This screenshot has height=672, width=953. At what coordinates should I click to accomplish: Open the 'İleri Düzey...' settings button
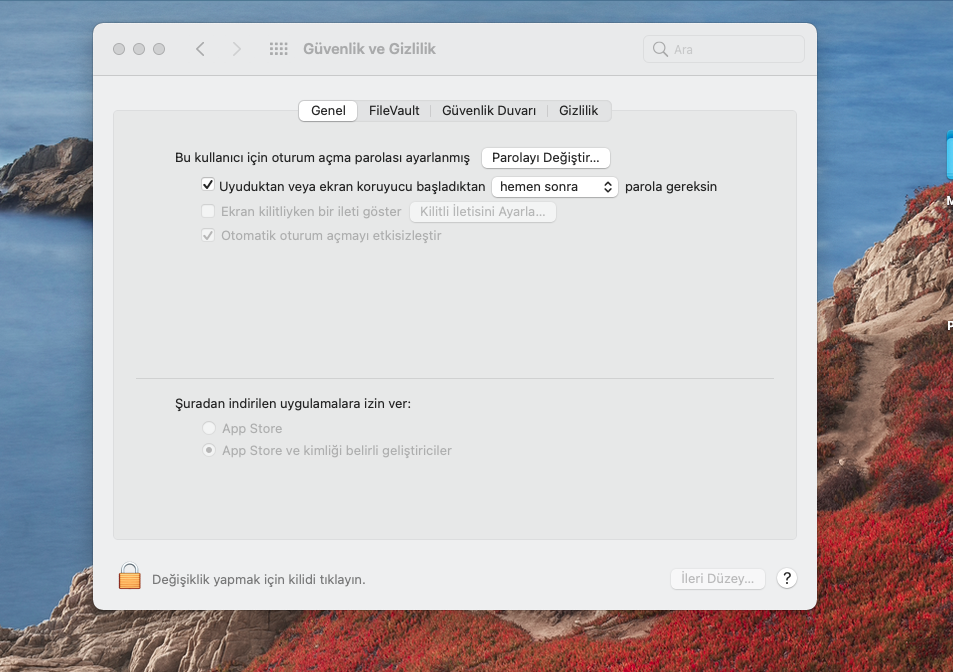tap(717, 578)
